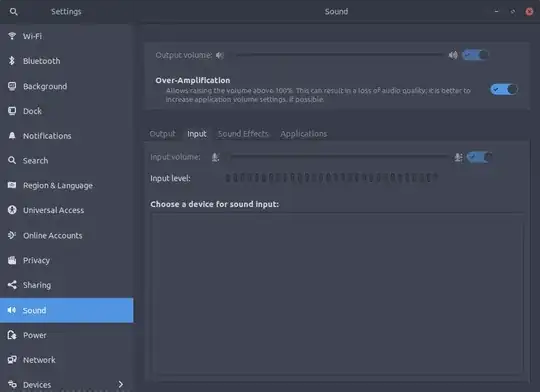Go to Background settings

[x=66, y=86]
